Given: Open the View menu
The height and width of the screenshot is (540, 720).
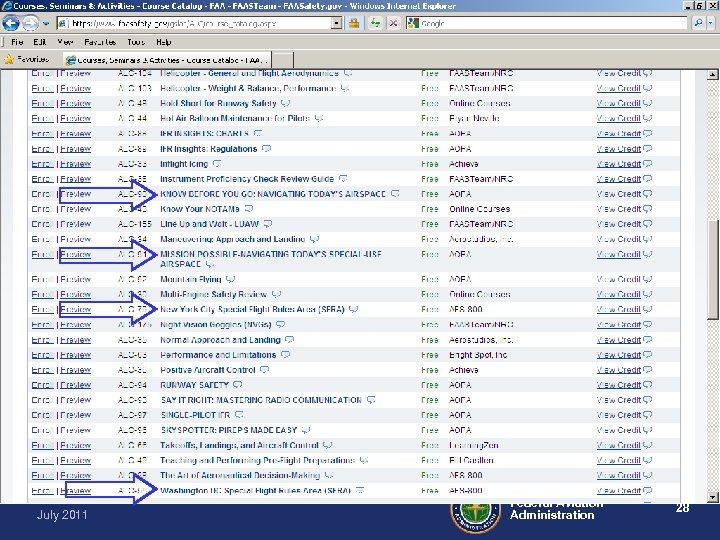Looking at the screenshot, I should (65, 42).
